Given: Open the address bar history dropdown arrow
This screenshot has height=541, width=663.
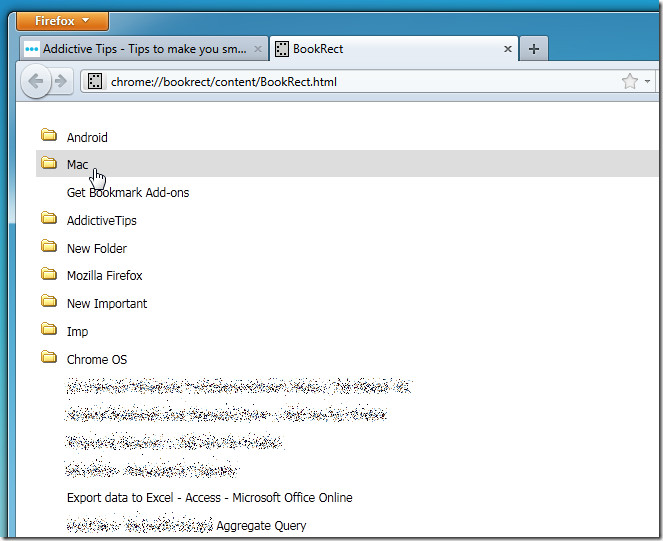Looking at the screenshot, I should (647, 81).
